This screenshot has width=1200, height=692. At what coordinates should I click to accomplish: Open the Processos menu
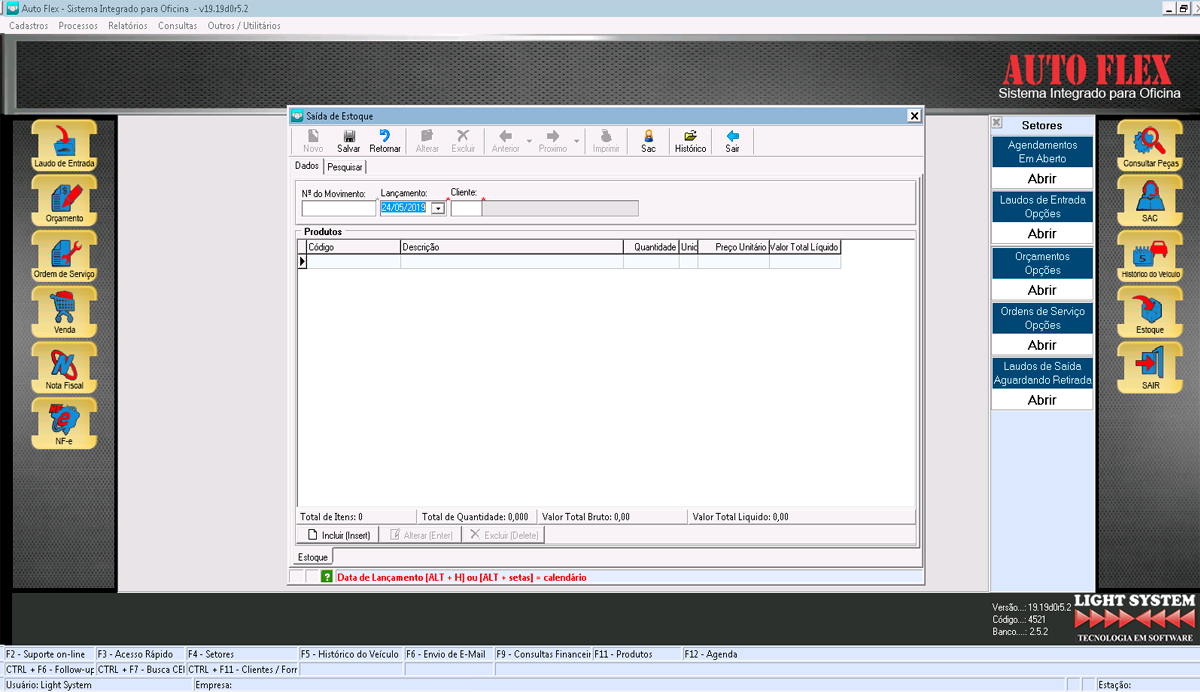pyautogui.click(x=78, y=25)
